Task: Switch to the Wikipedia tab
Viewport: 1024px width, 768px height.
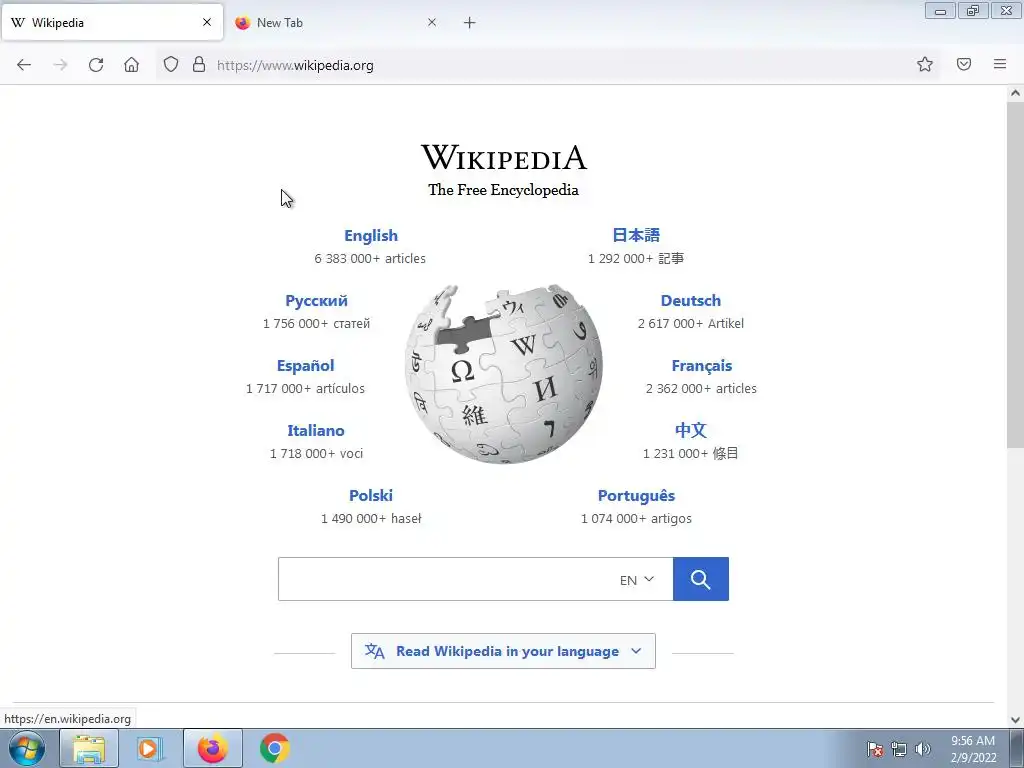Action: click(112, 22)
